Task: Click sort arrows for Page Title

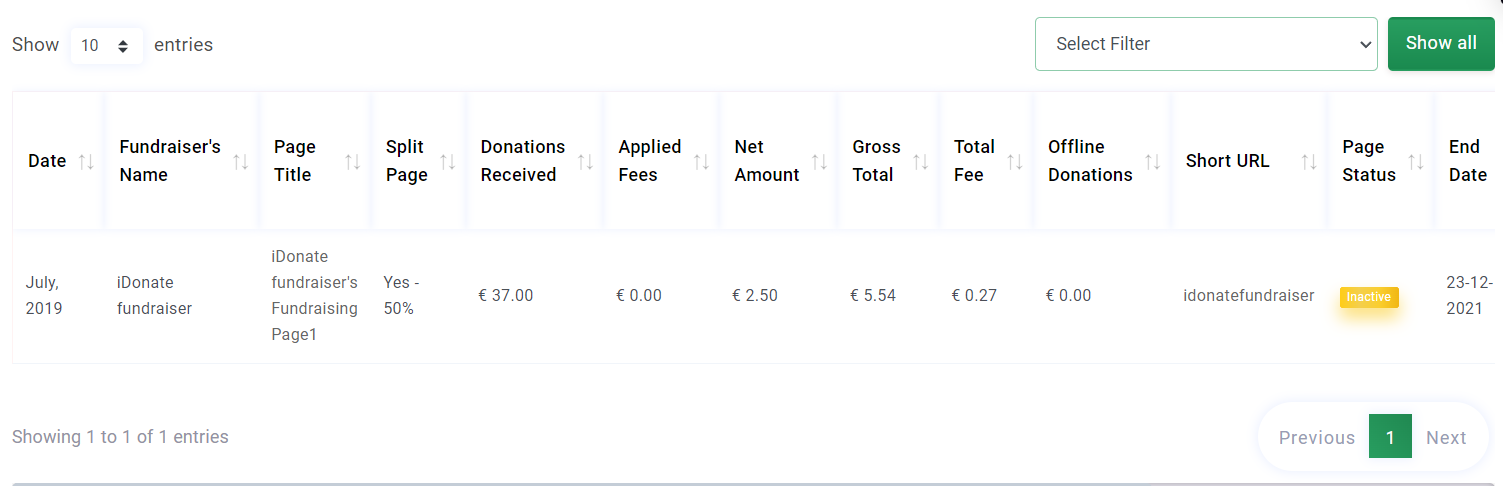Action: click(x=353, y=161)
